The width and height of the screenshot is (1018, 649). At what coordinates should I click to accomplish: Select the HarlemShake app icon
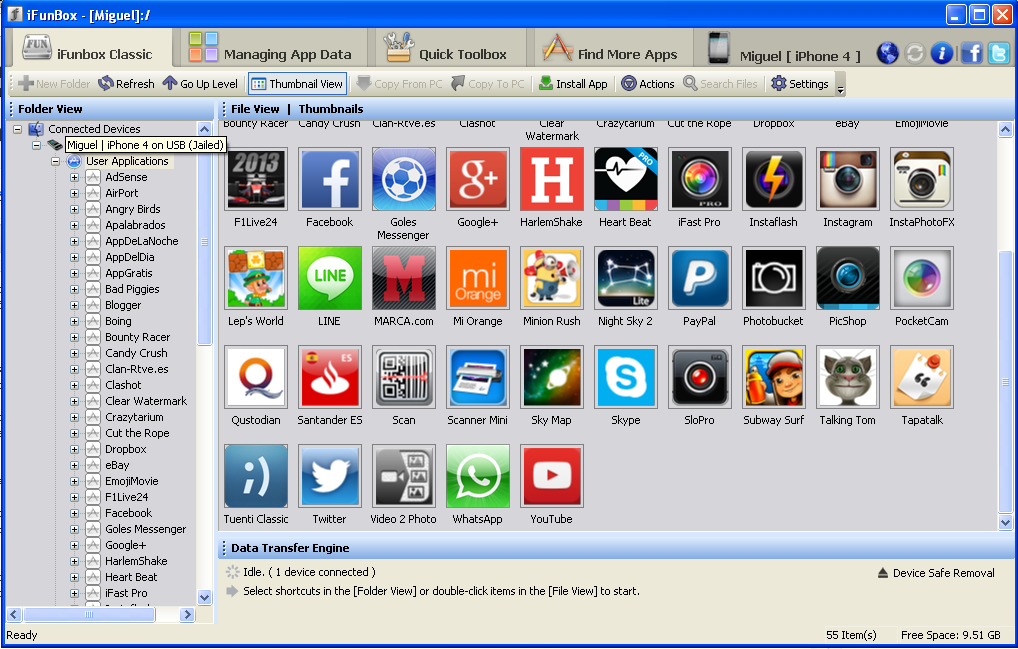[x=551, y=179]
